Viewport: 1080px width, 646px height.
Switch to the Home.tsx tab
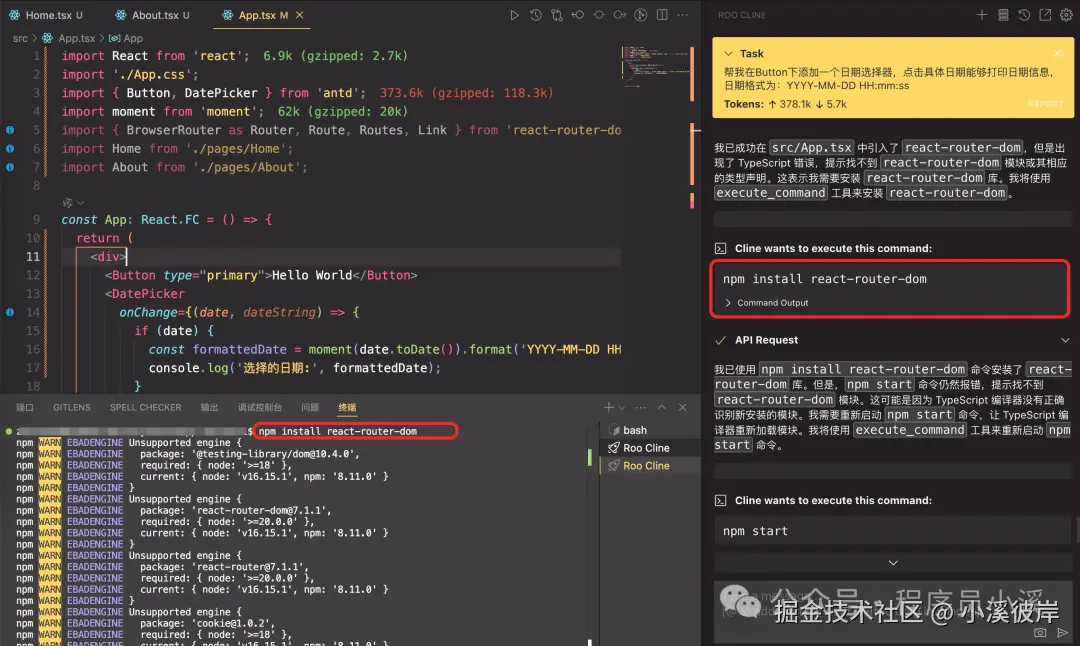(47, 15)
